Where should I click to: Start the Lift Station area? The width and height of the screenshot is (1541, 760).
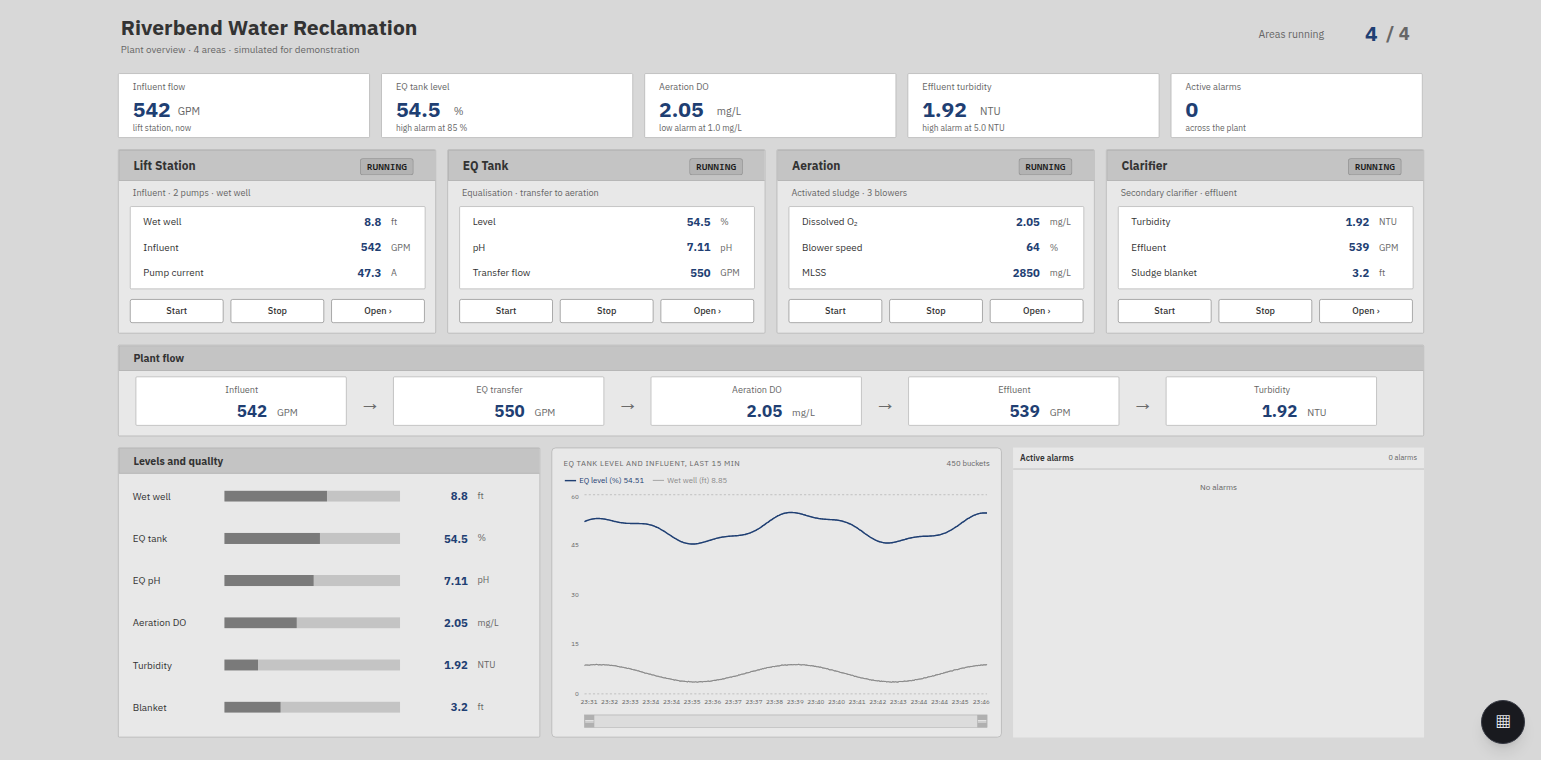pos(177,311)
